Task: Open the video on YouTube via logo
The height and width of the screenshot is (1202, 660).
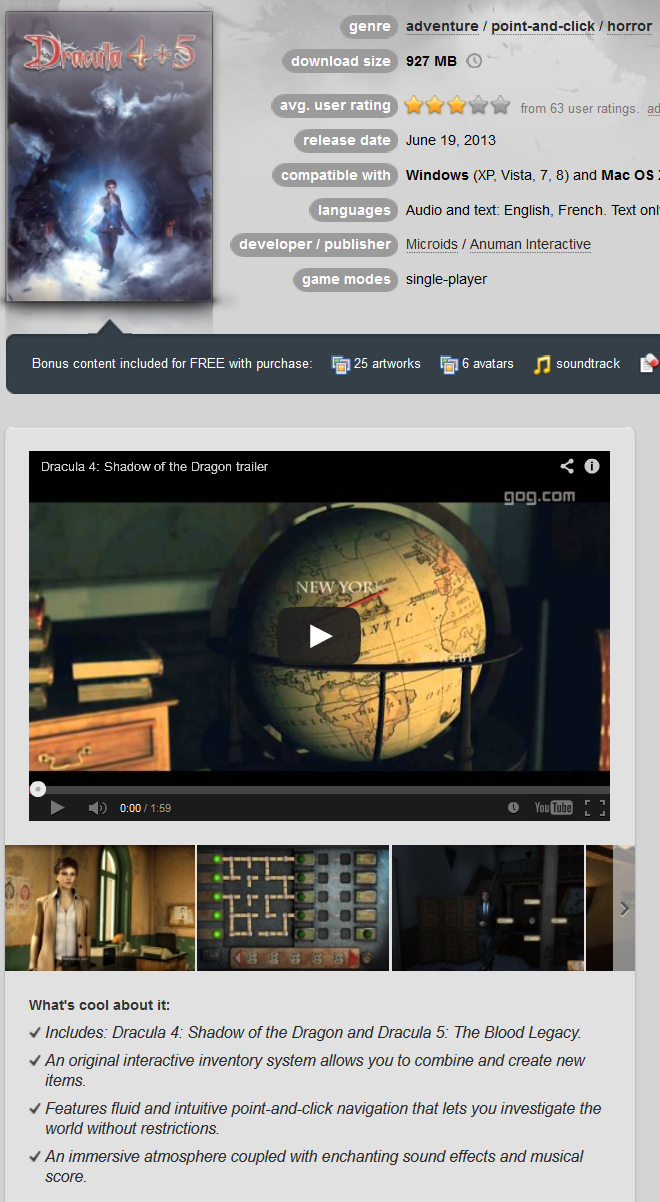Action: (553, 808)
